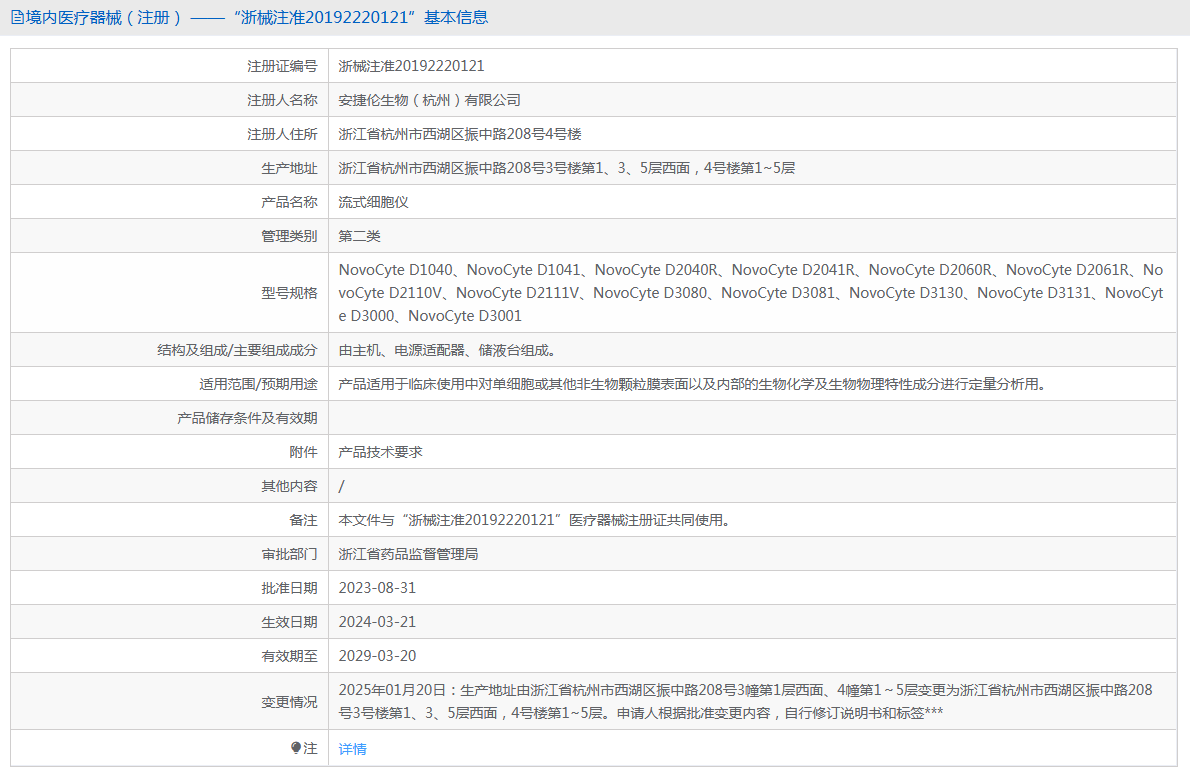Click the document icon before the page title
This screenshot has width=1190, height=774.
pyautogui.click(x=17, y=17)
